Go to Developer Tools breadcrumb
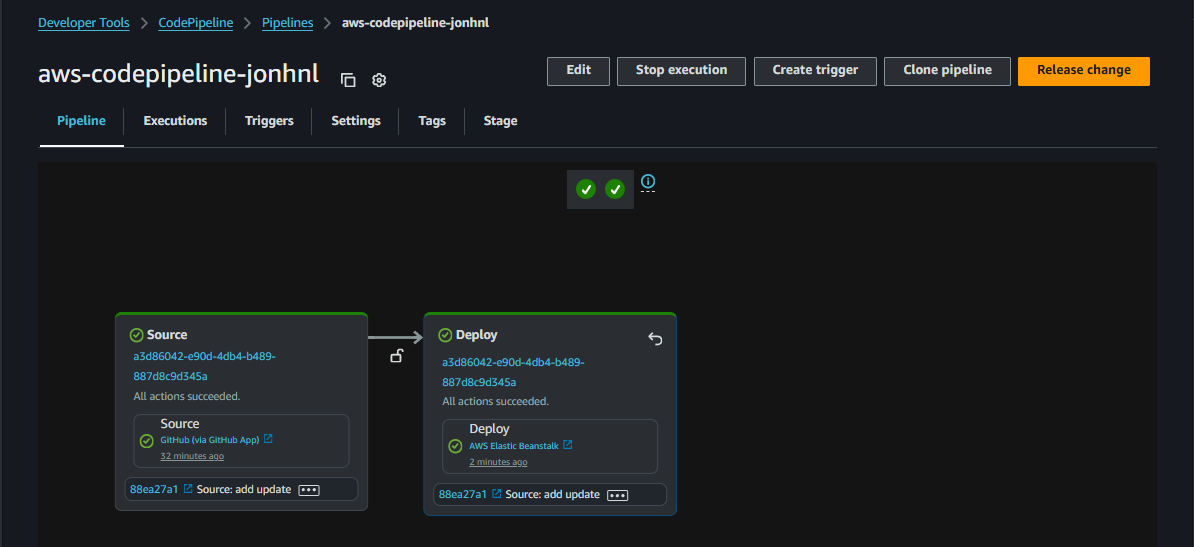This screenshot has height=547, width=1194. pos(84,23)
